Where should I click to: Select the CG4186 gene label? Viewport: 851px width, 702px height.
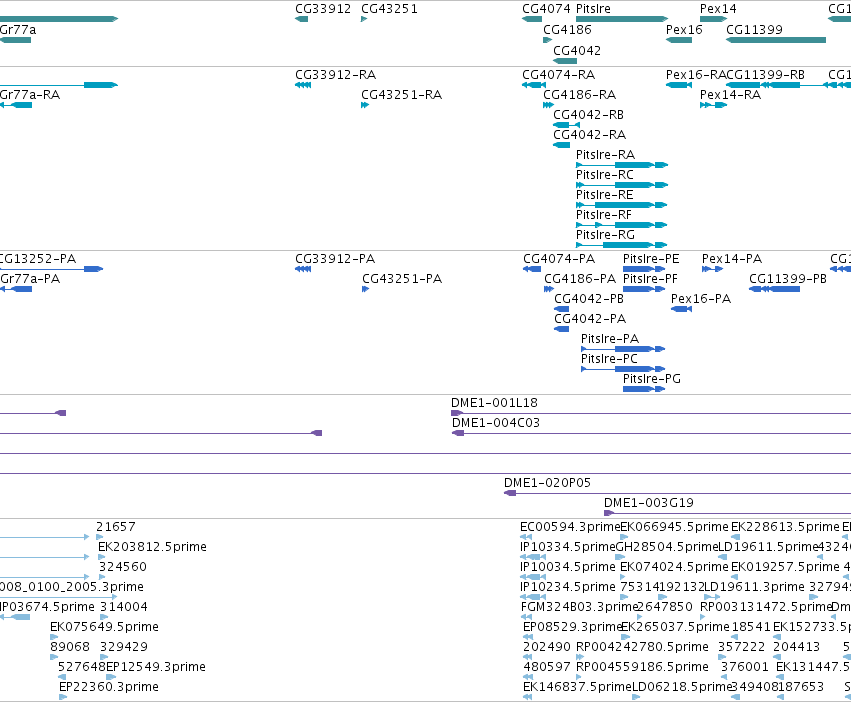point(567,30)
